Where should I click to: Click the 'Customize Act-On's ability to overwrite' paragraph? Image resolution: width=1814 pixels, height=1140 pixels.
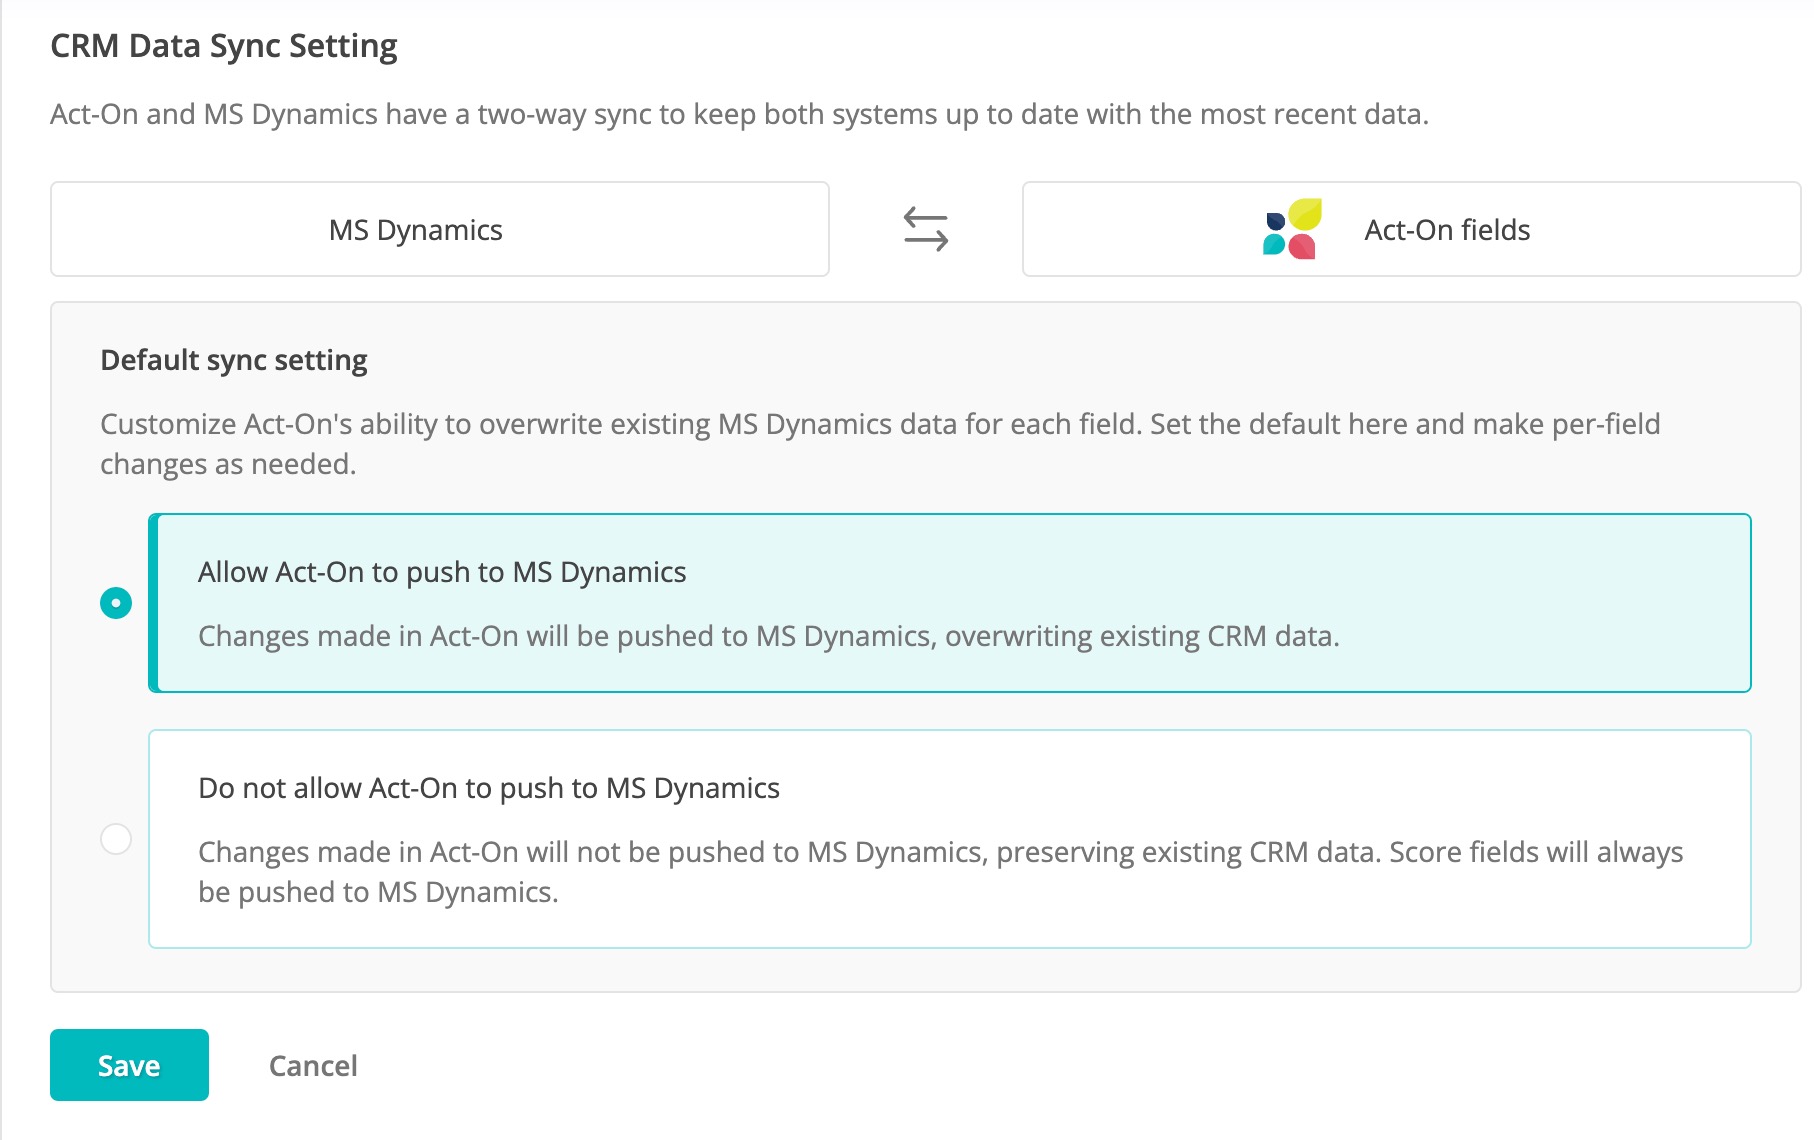pyautogui.click(x=880, y=444)
